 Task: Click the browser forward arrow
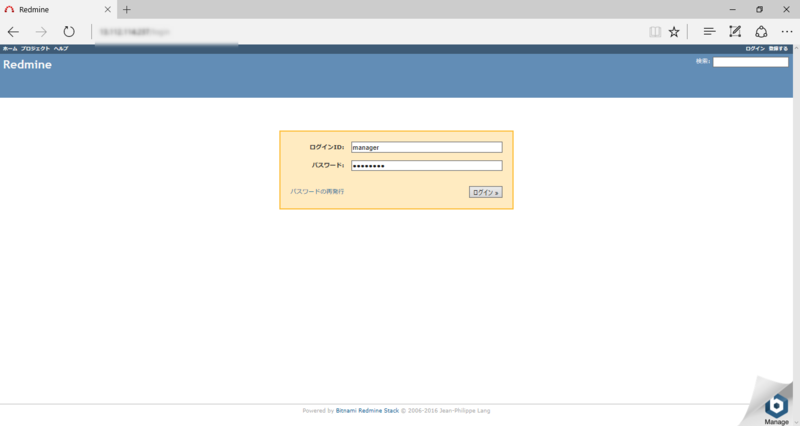coord(41,32)
